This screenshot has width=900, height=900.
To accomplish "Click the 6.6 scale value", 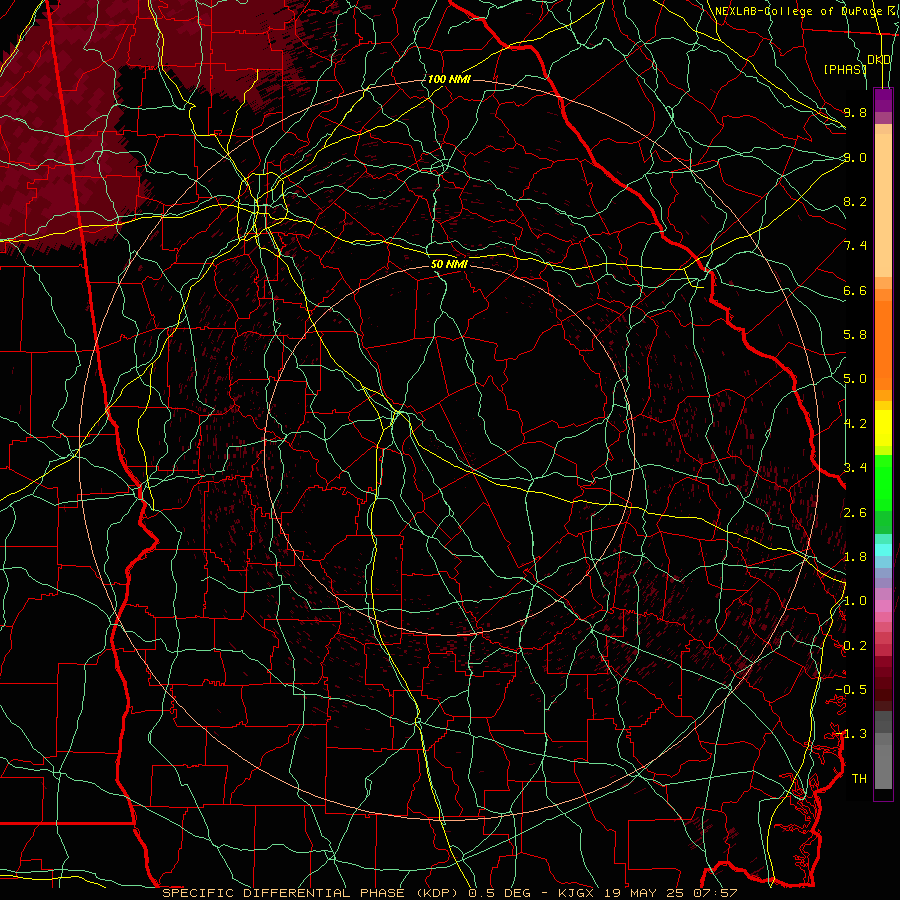I will point(855,290).
